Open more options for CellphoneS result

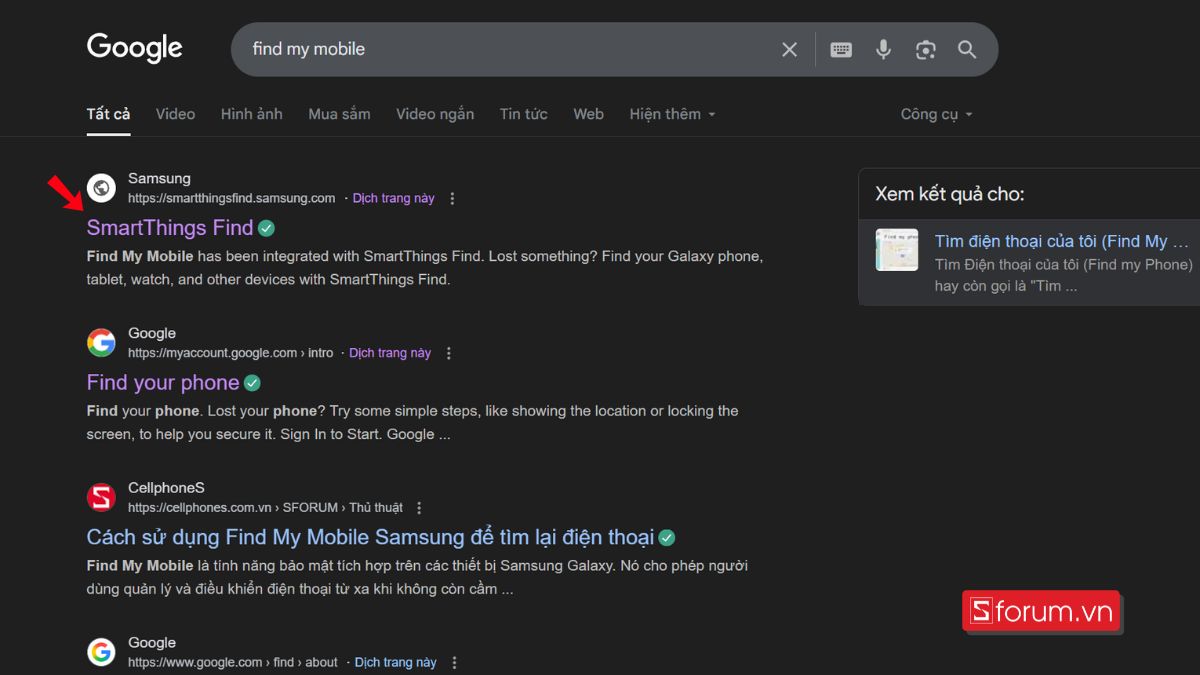(x=419, y=508)
